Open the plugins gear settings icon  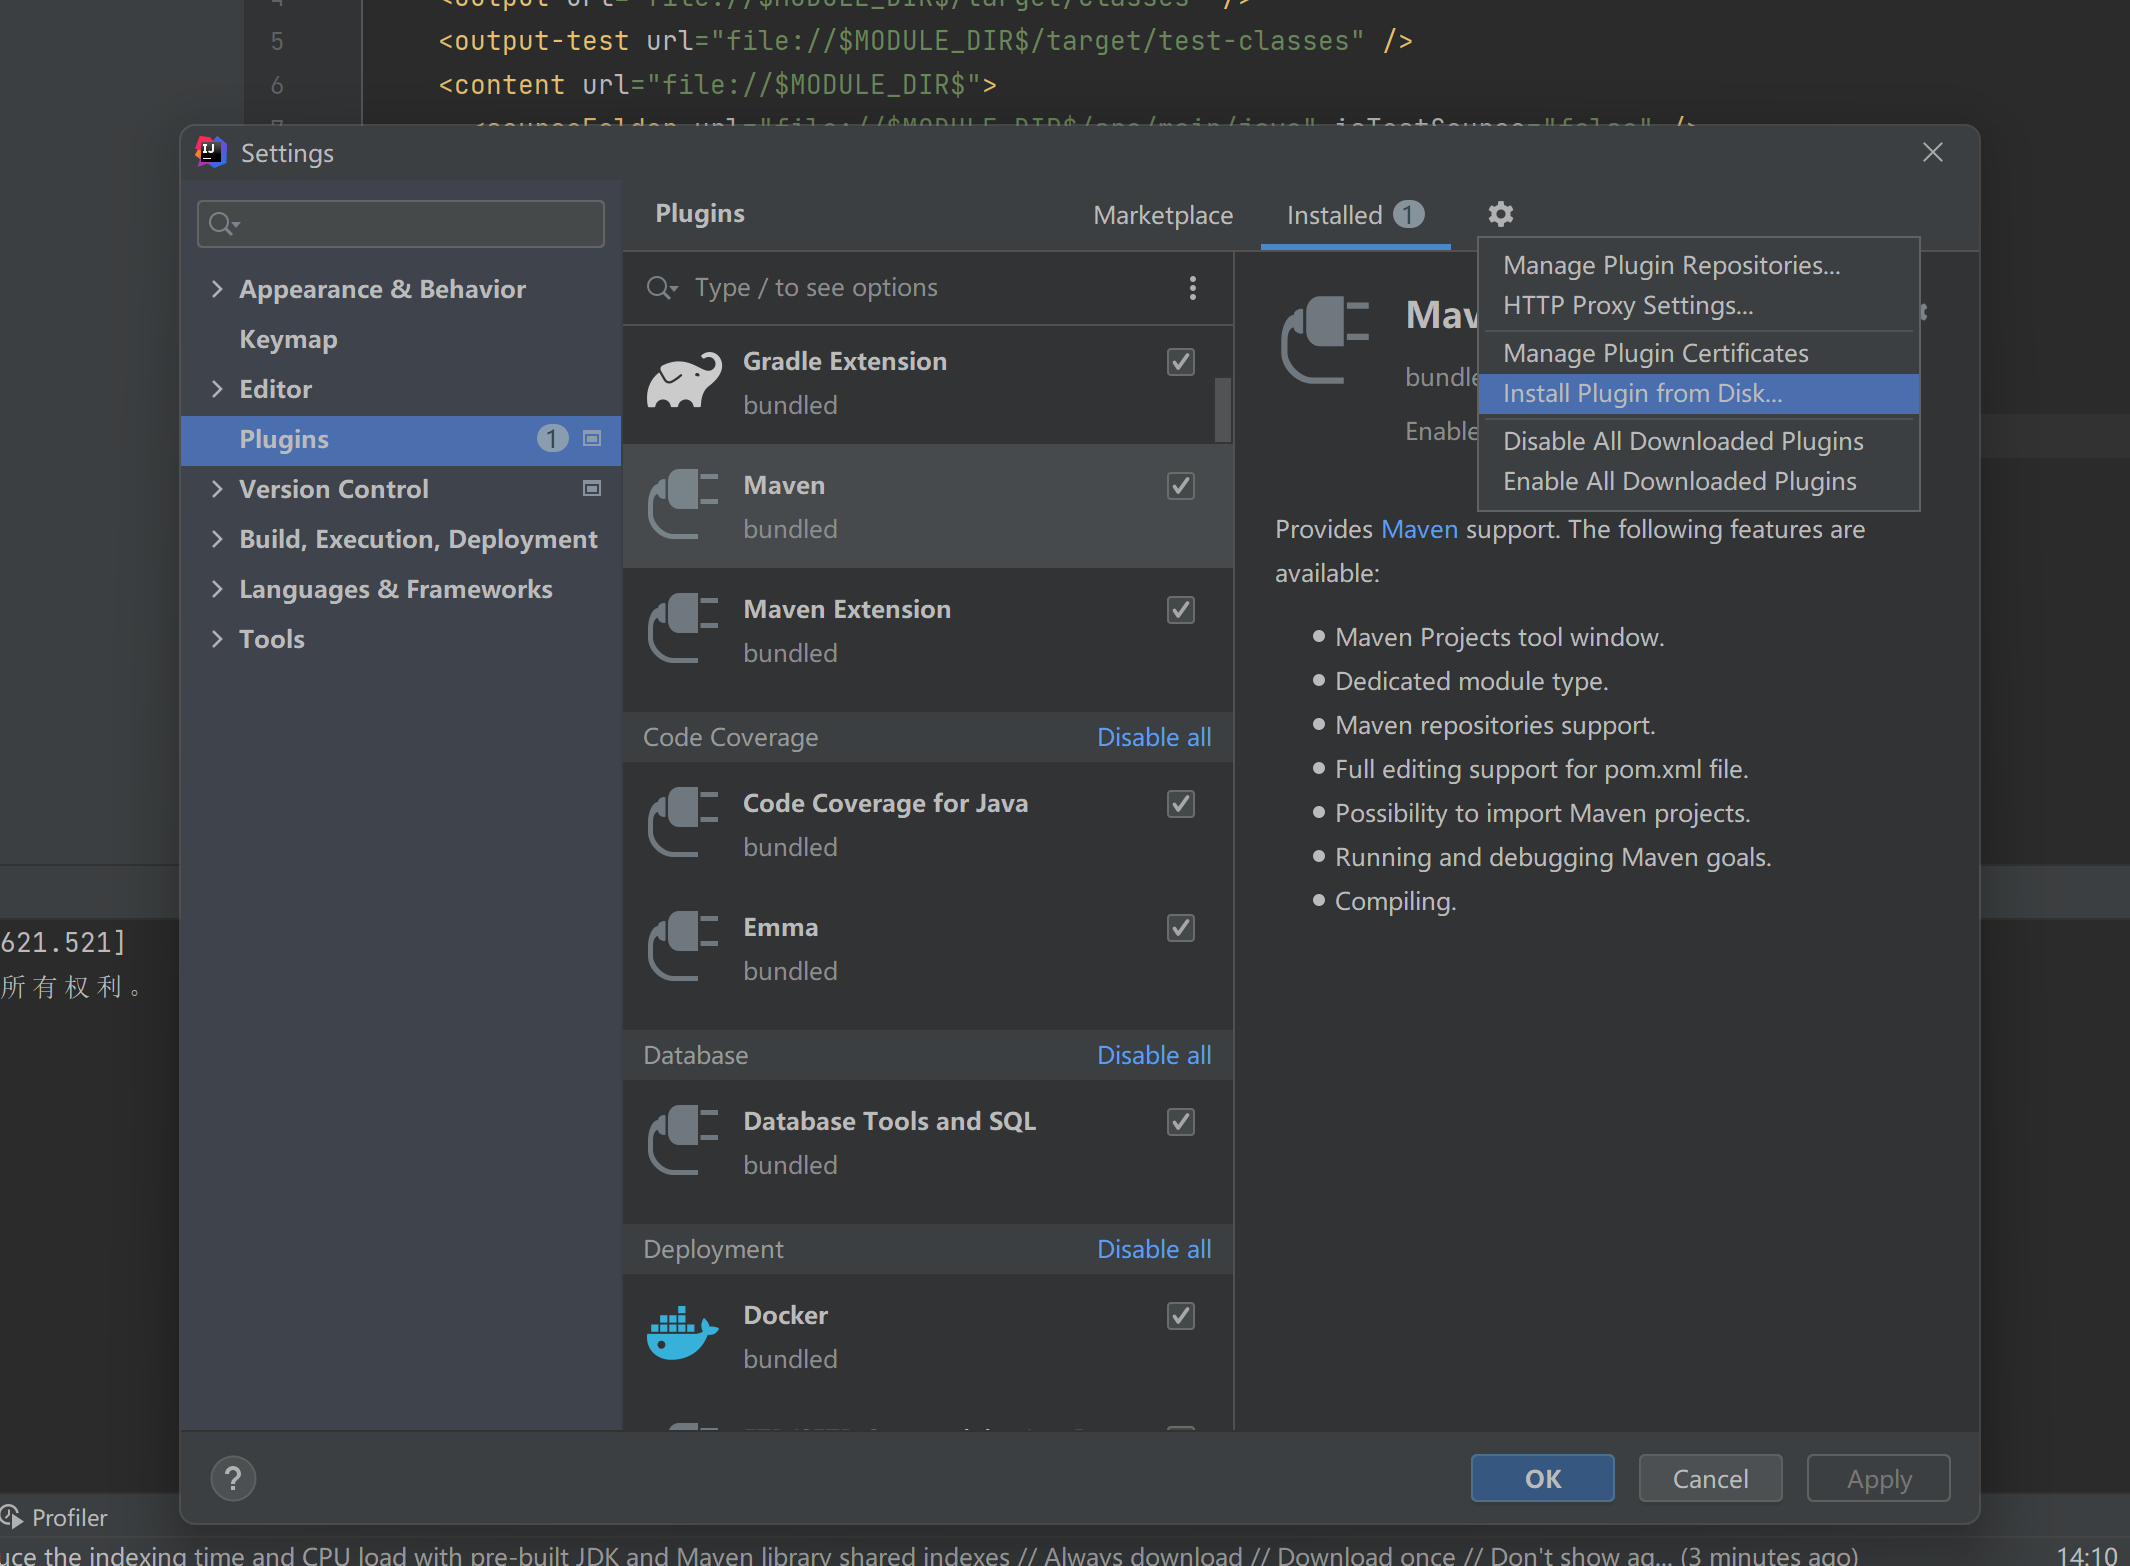point(1500,214)
